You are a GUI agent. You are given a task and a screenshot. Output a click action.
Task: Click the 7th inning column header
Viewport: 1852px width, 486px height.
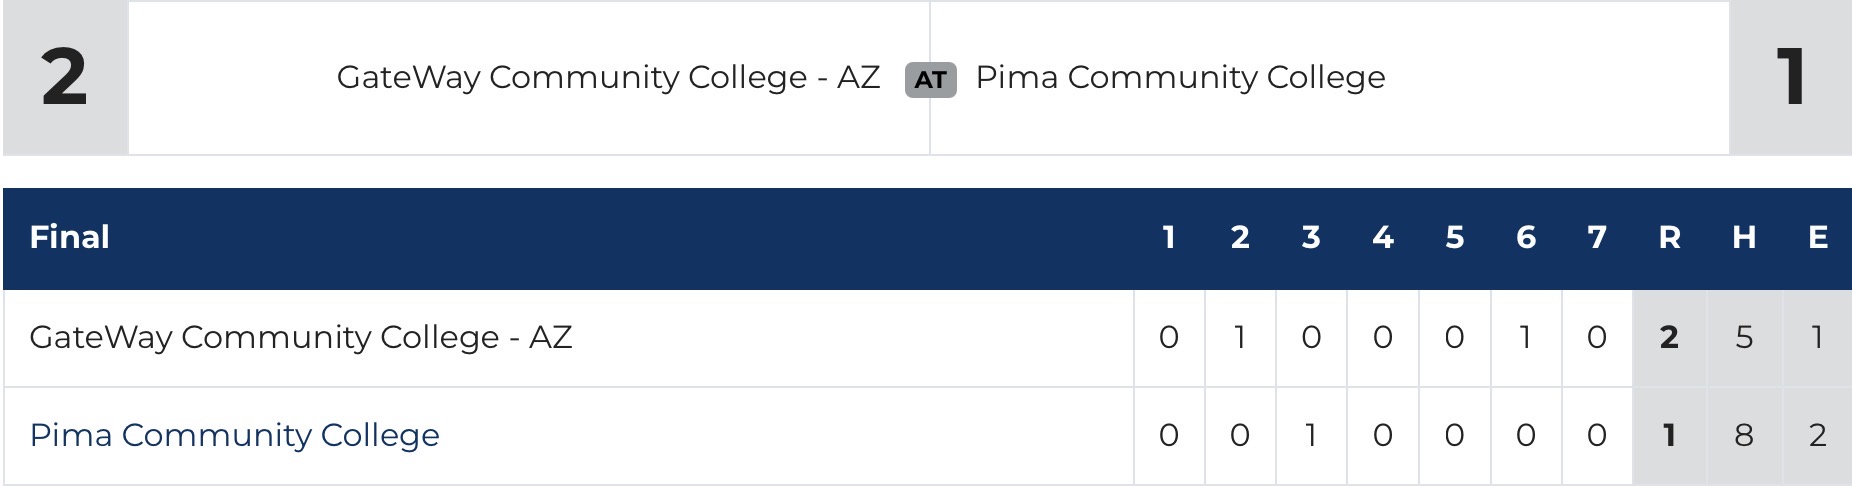(x=1597, y=237)
